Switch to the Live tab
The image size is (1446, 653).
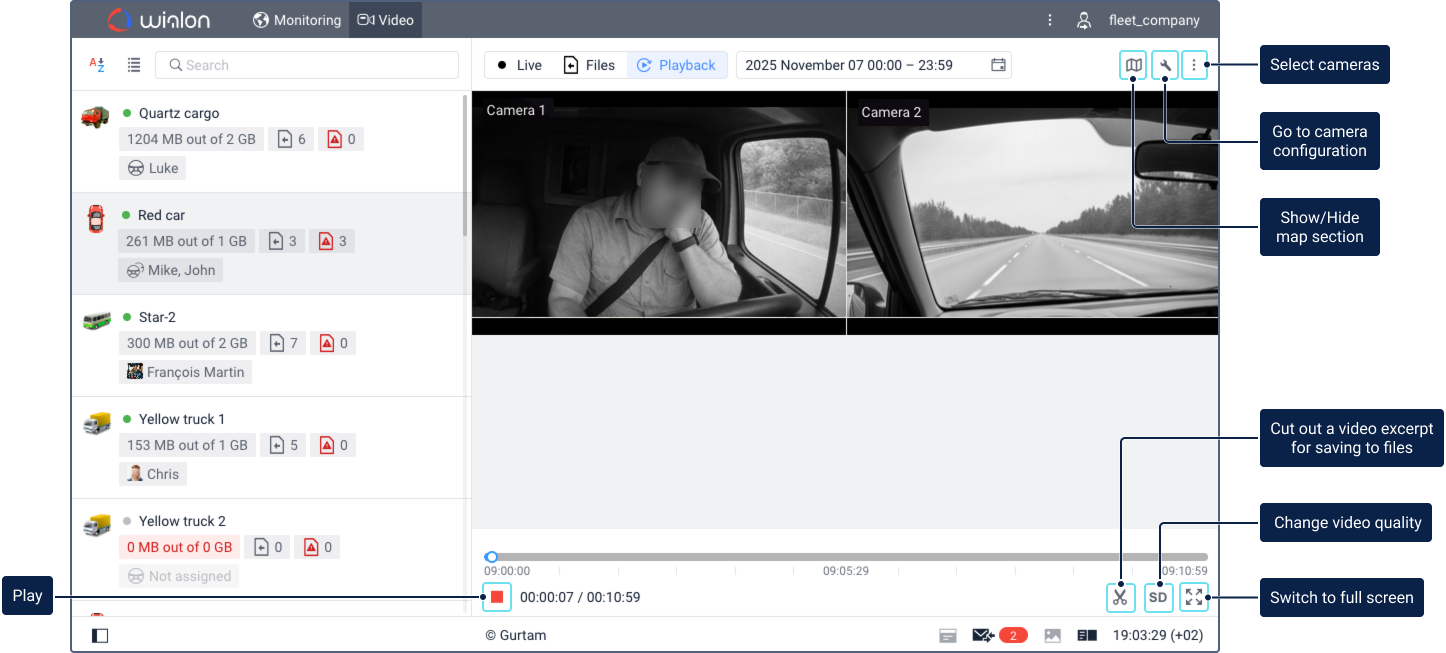tap(519, 65)
